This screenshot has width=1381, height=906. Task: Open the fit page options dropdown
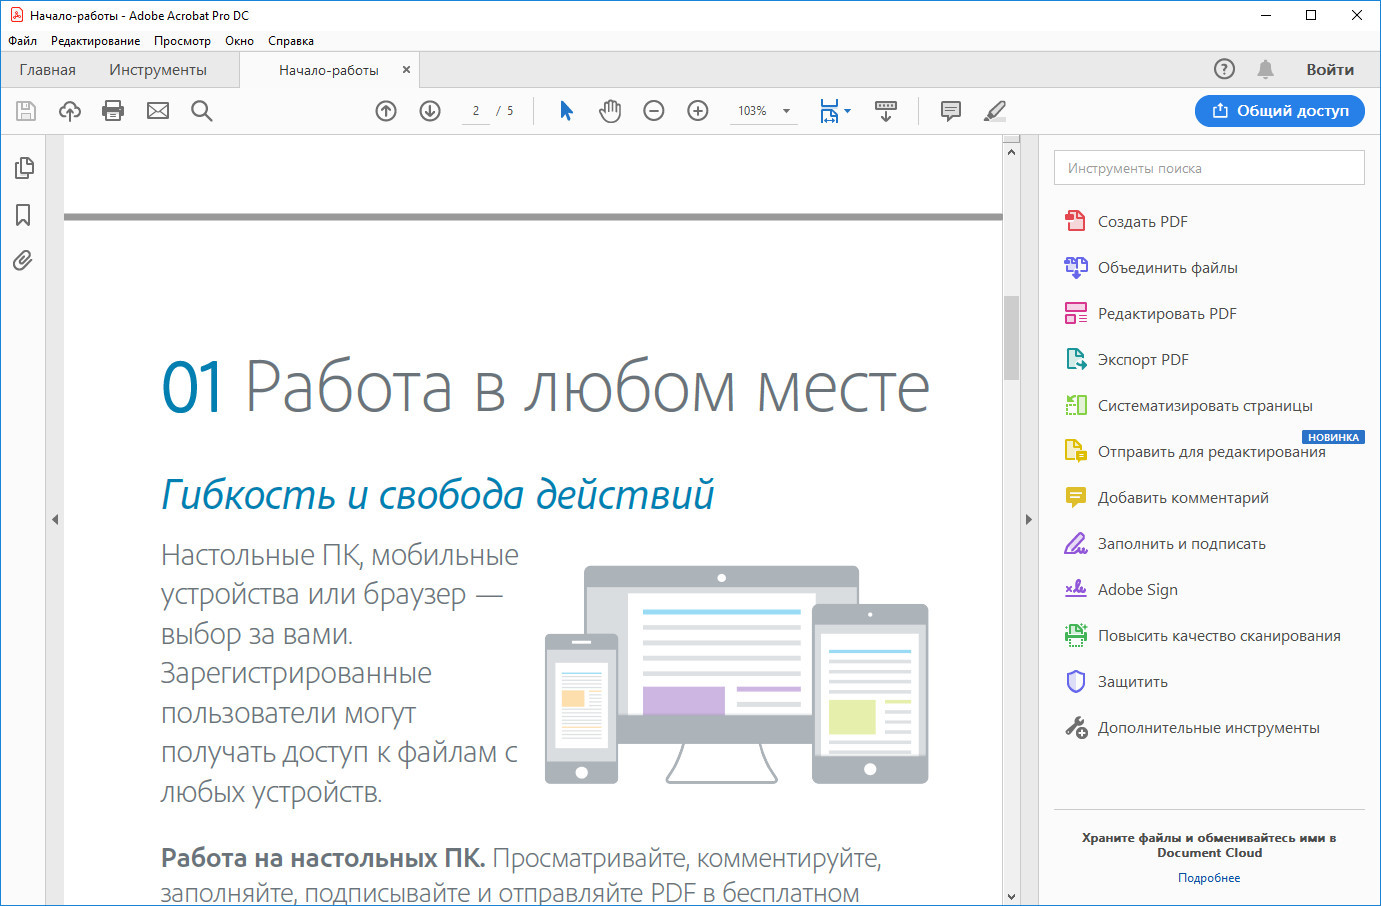847,111
